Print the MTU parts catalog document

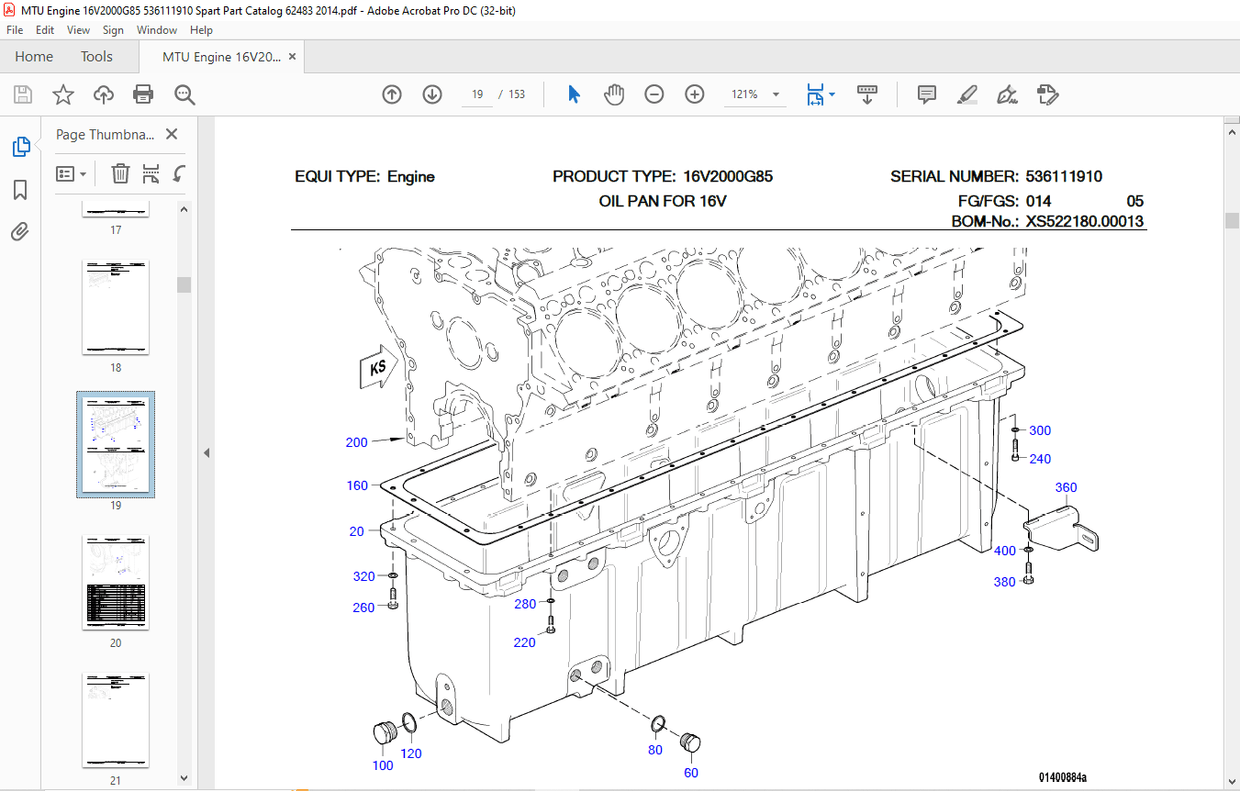tap(143, 93)
